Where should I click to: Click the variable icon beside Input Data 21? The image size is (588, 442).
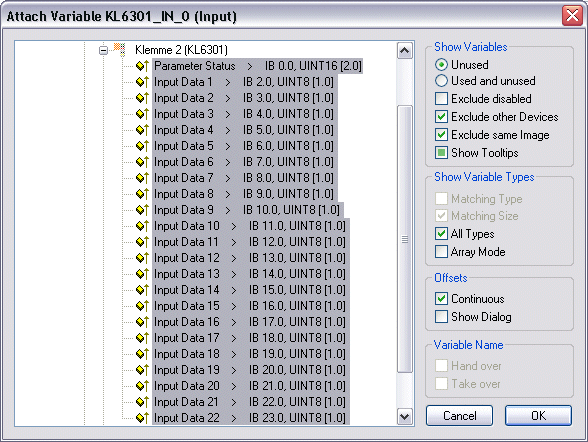click(142, 402)
